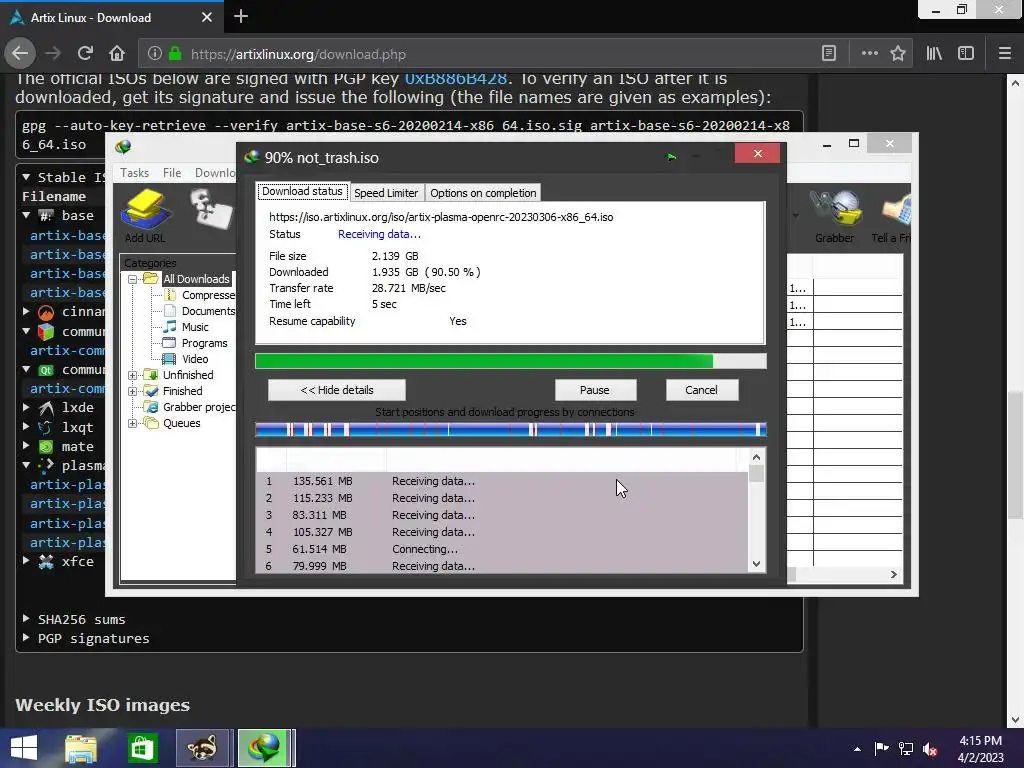Open the Firefox hamburger menu
The height and width of the screenshot is (768, 1024).
coord(1005,54)
